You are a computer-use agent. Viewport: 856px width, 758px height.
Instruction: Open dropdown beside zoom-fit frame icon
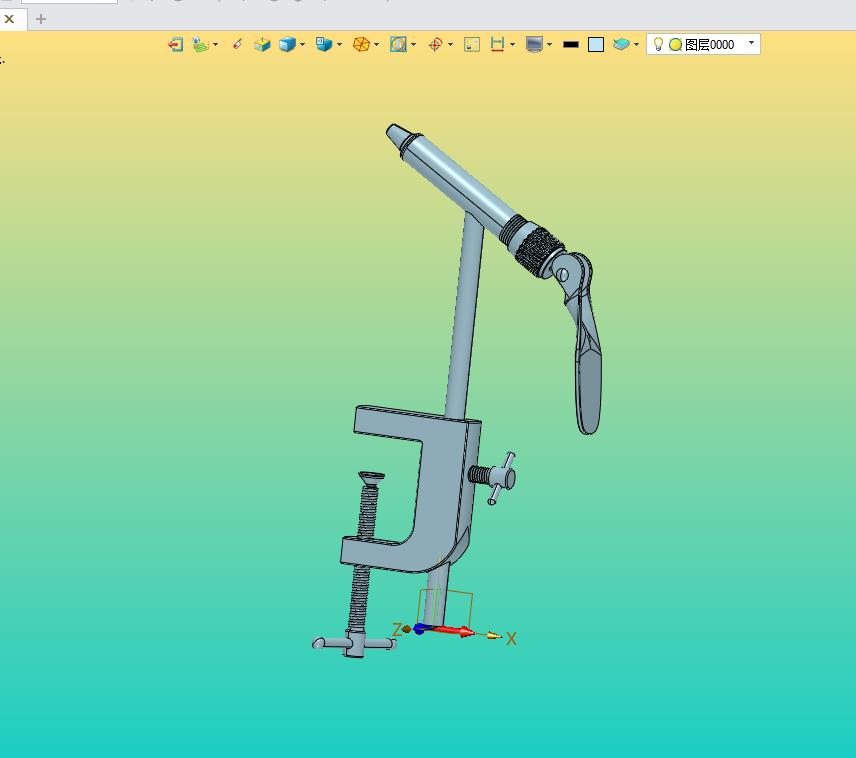click(414, 44)
